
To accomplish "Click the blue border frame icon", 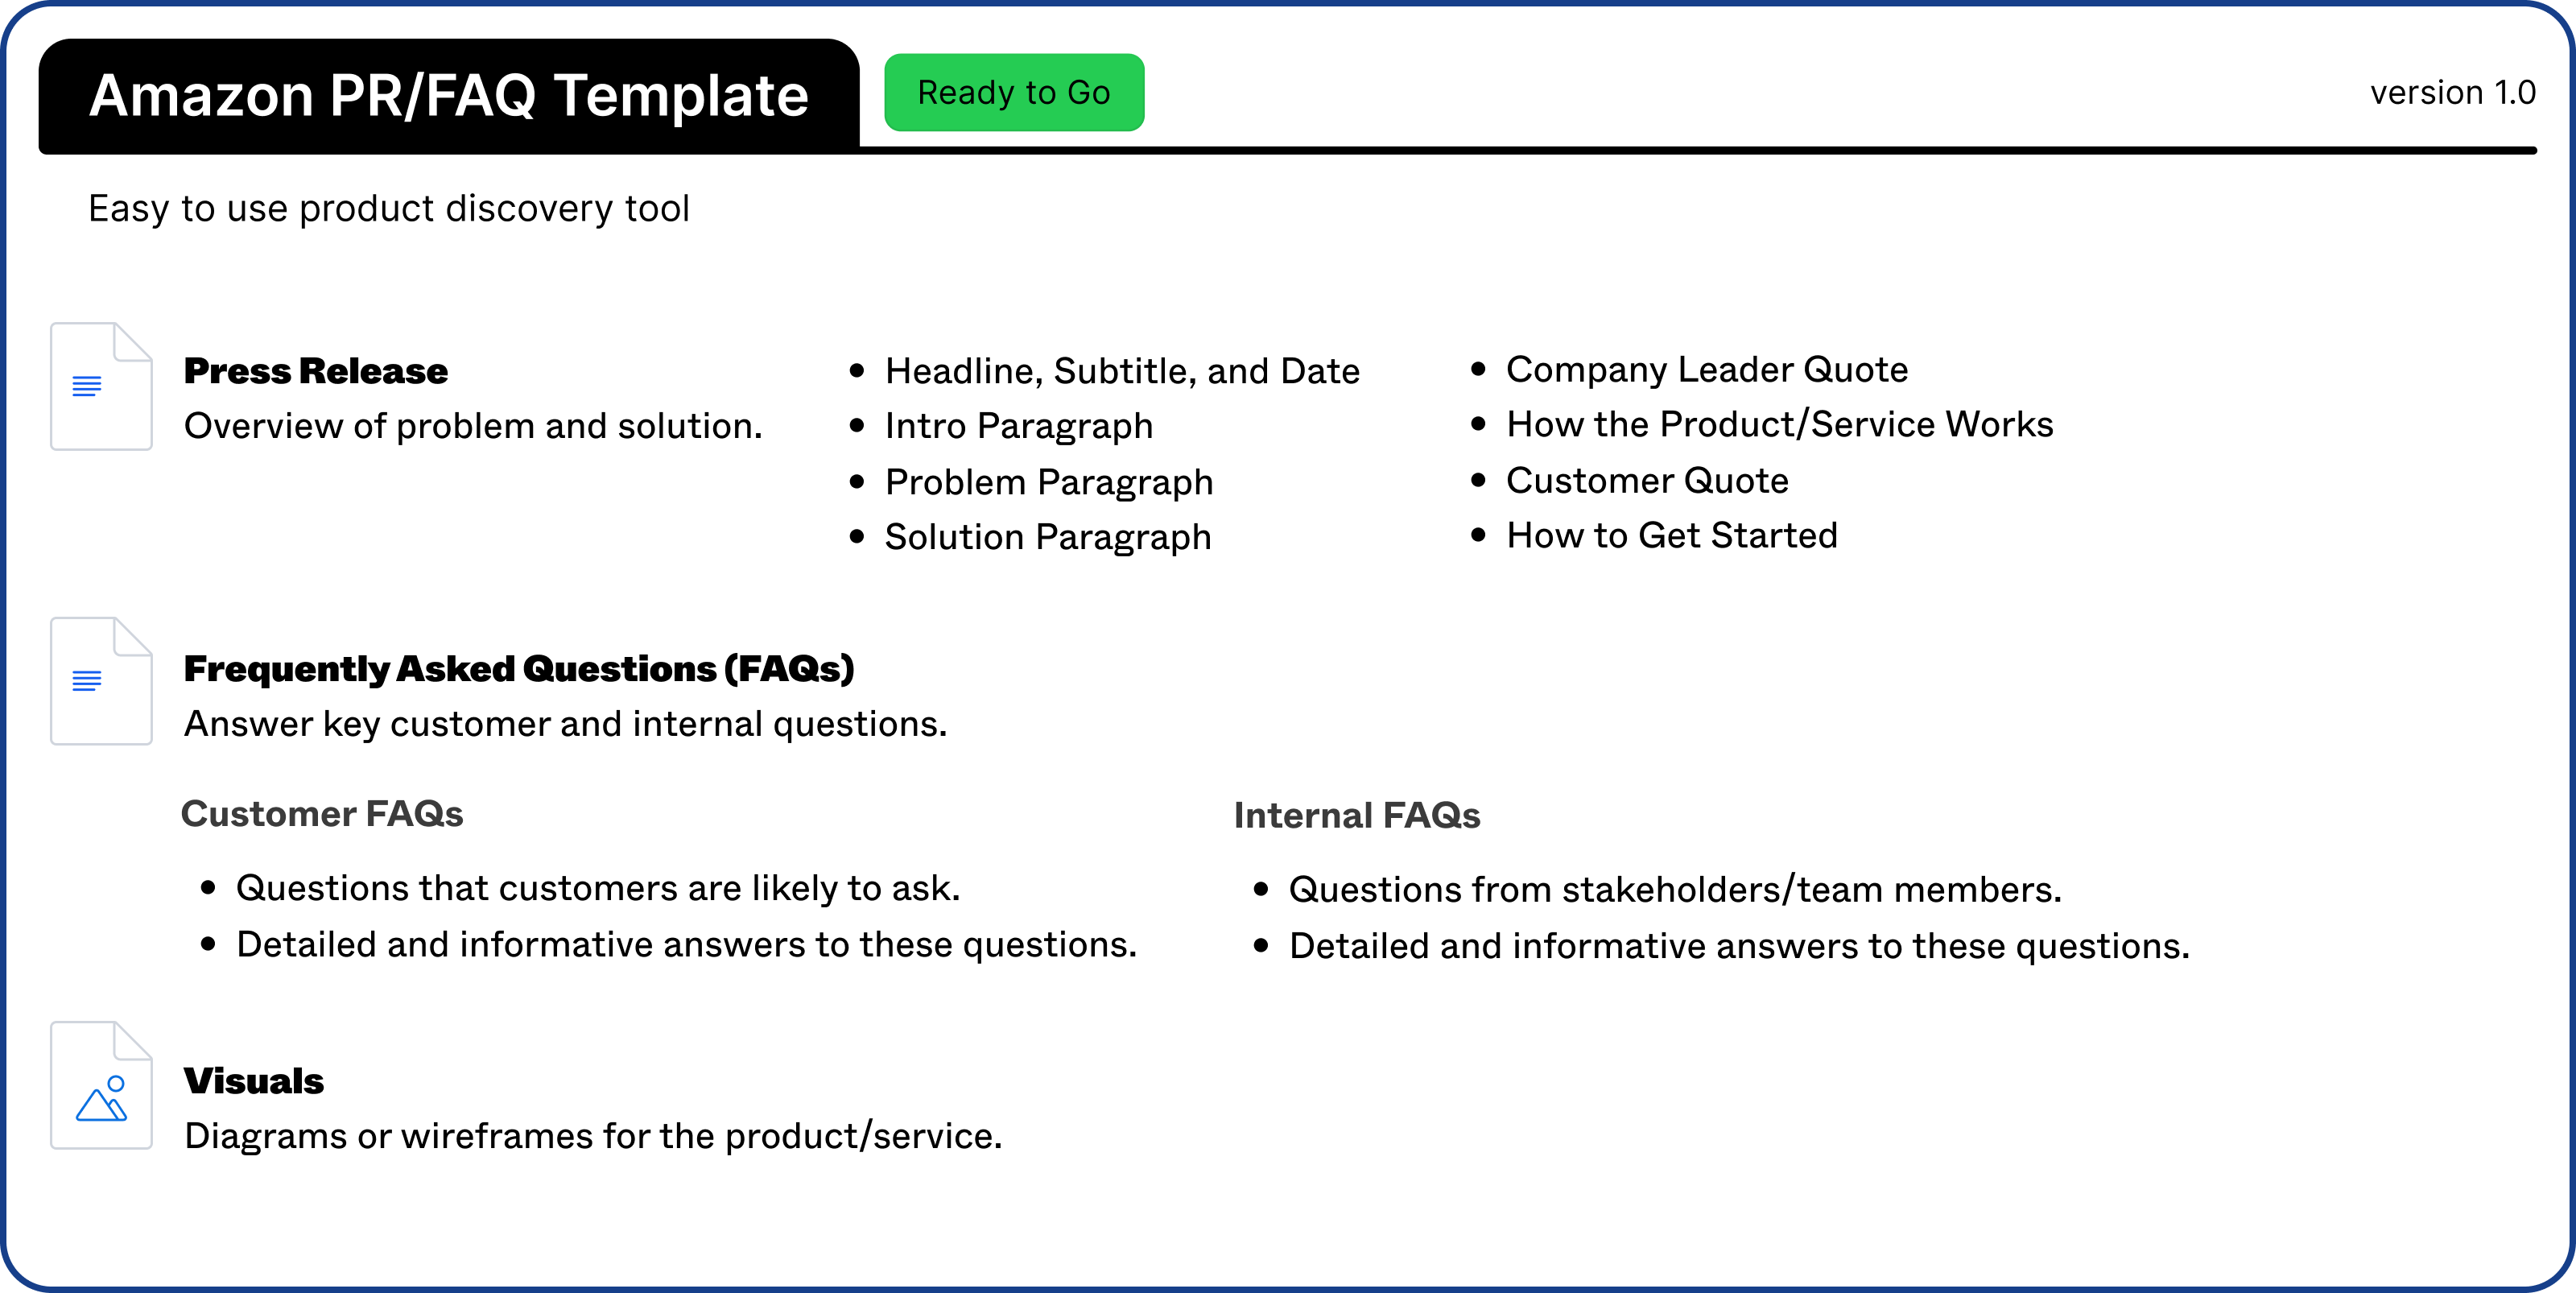I will point(1287,5).
